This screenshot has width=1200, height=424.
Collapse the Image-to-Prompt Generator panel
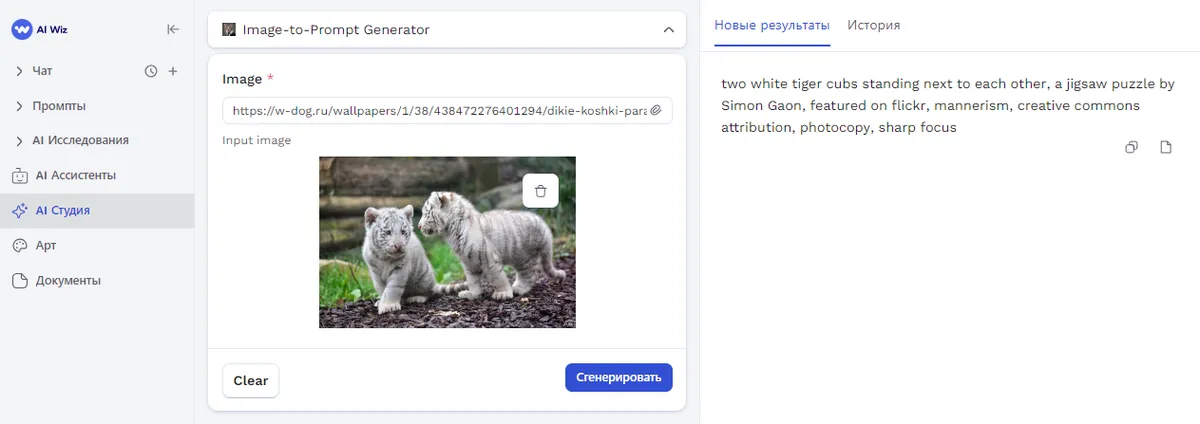pos(668,30)
